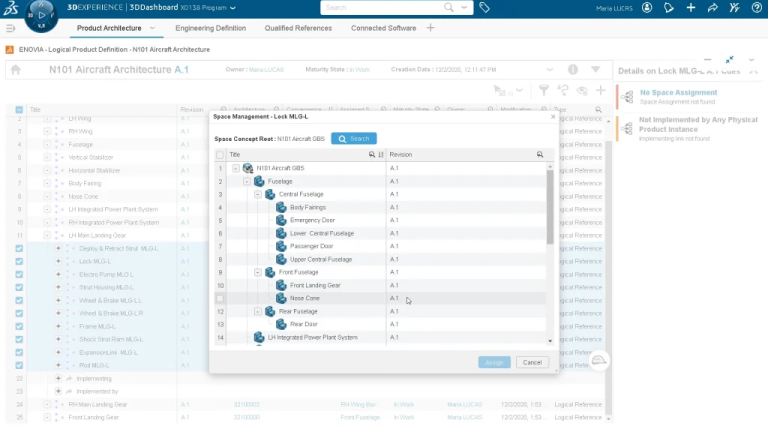Click search icon in dialog Revision column

[x=540, y=155]
